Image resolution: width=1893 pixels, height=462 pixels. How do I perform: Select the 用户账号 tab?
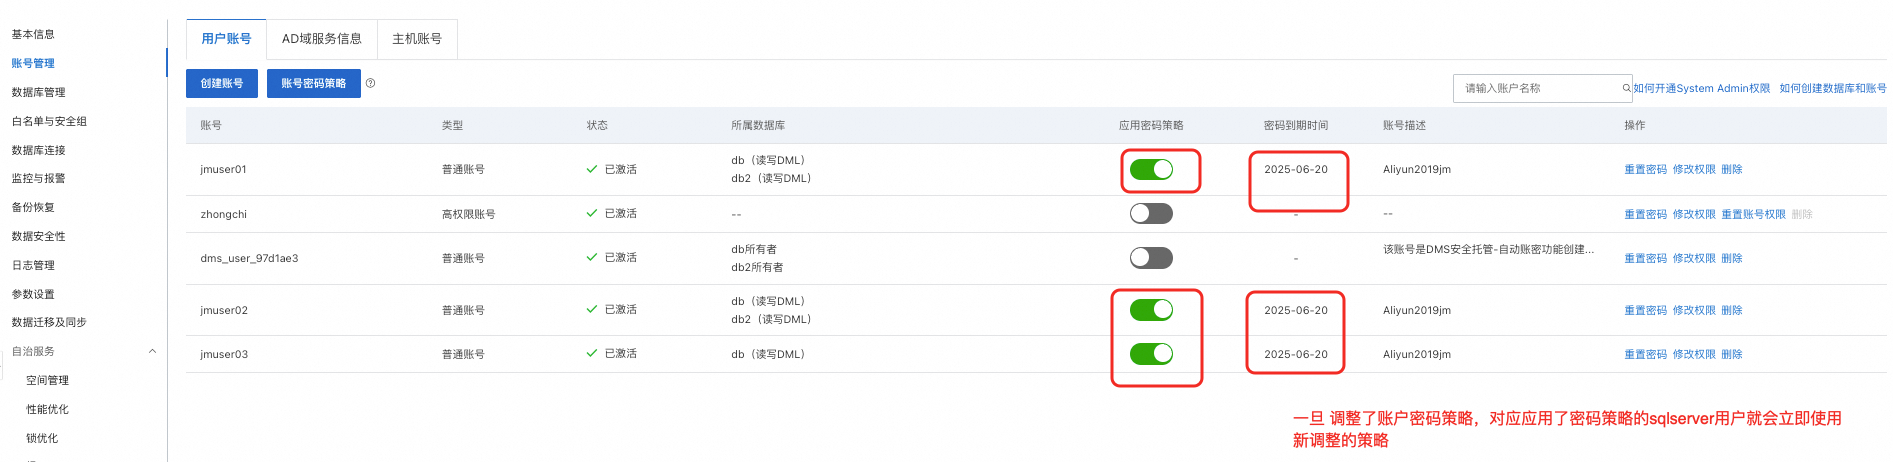click(x=226, y=39)
